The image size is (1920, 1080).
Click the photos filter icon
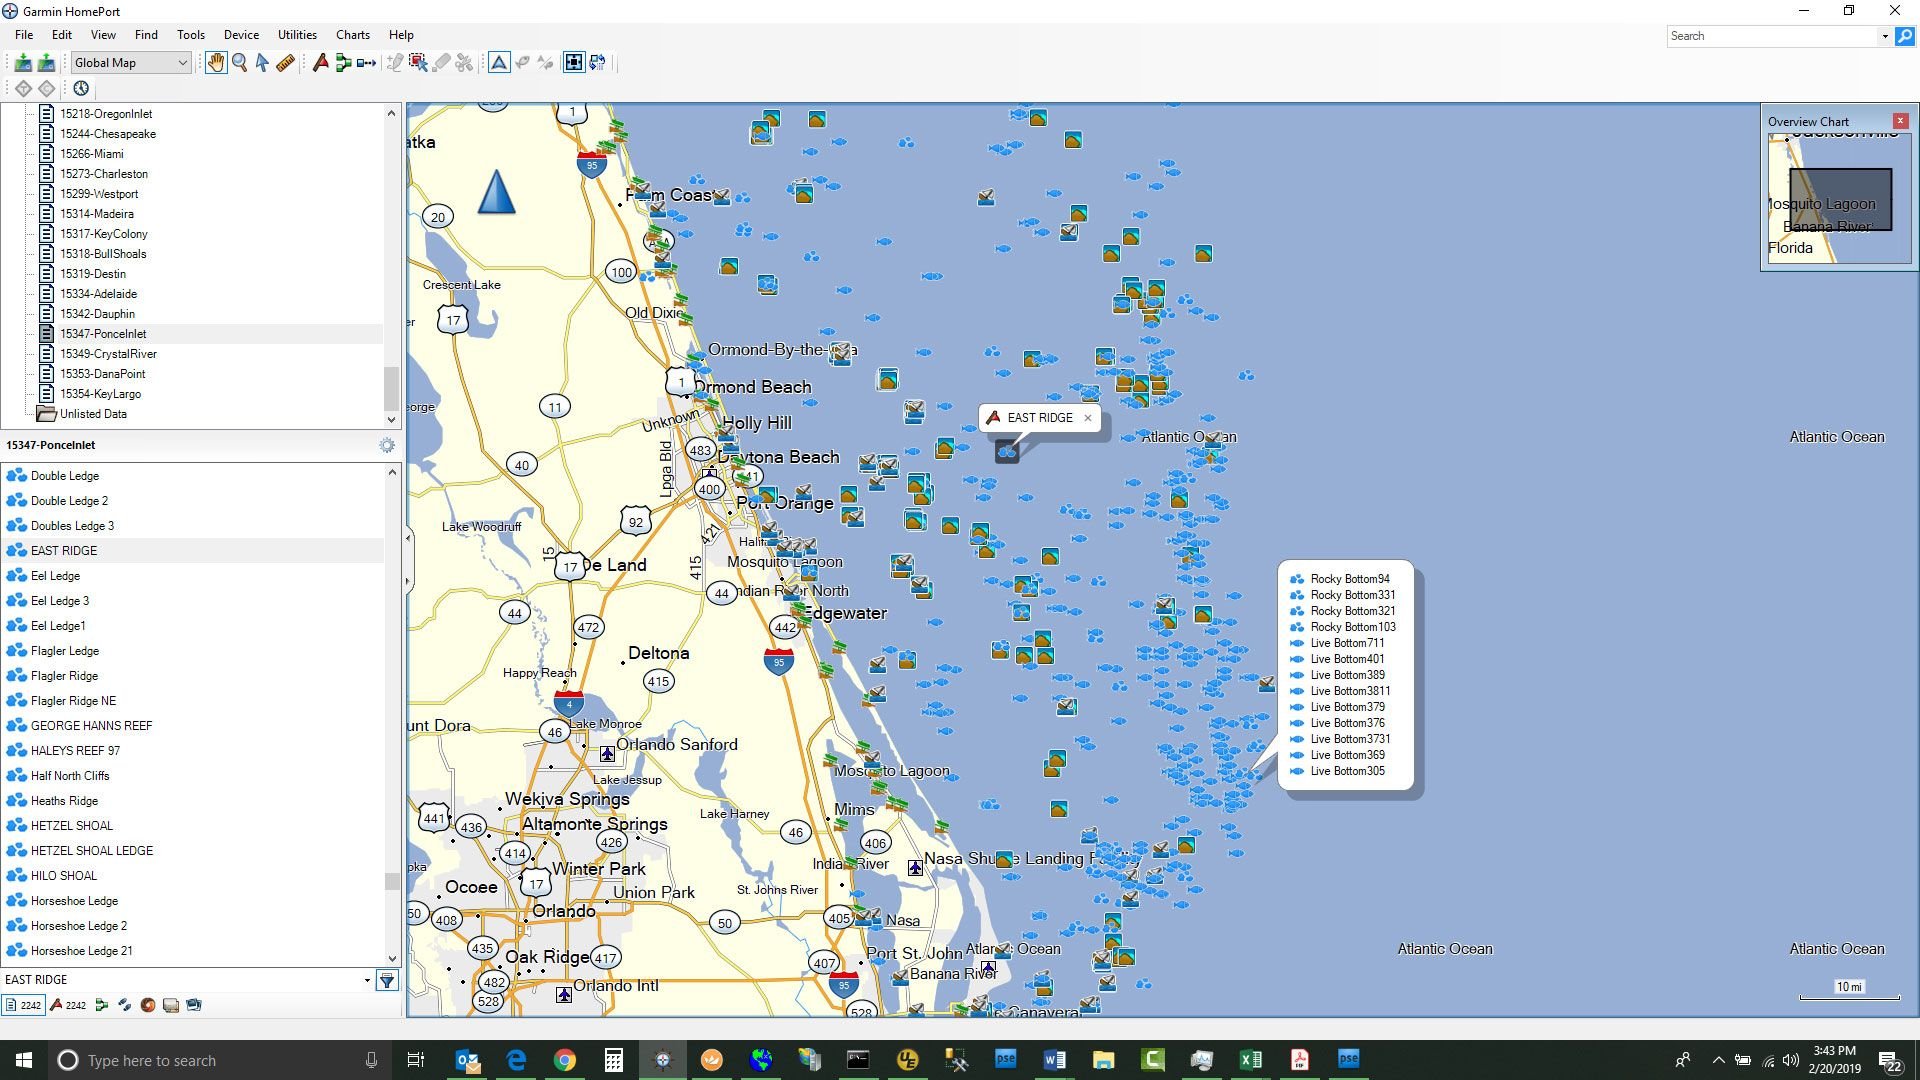[x=194, y=1005]
